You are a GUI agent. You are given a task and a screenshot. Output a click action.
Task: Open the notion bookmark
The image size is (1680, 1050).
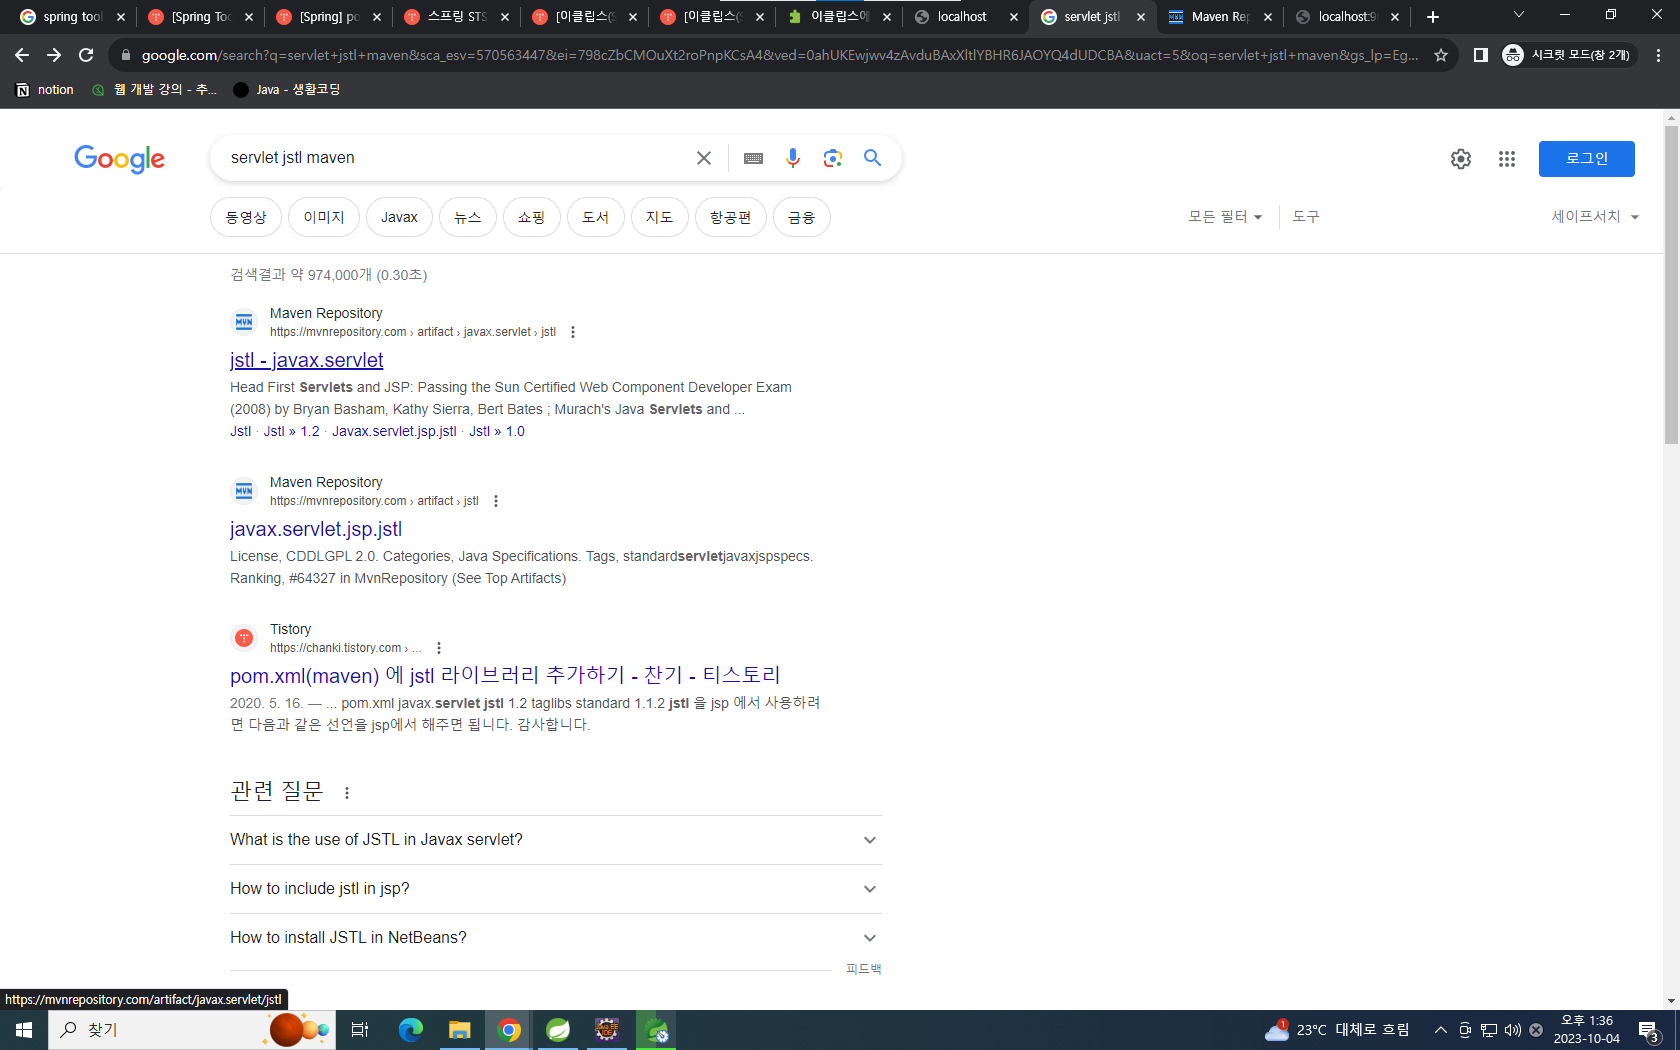coord(45,89)
